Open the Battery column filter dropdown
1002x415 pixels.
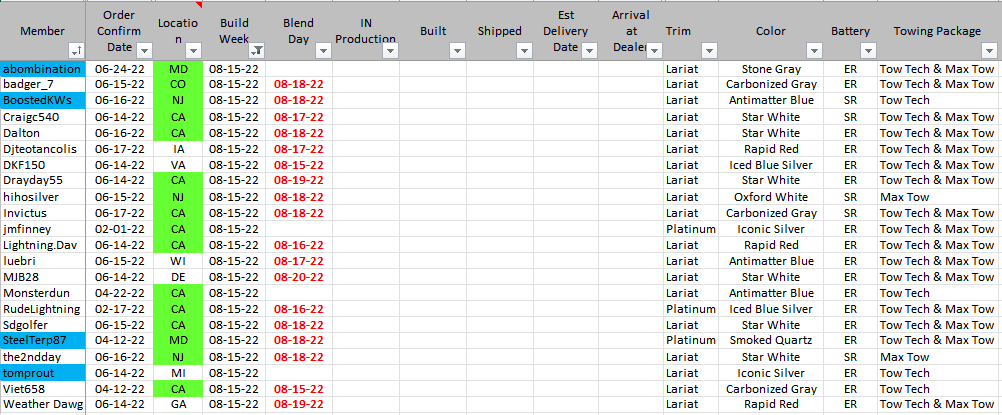[x=866, y=50]
